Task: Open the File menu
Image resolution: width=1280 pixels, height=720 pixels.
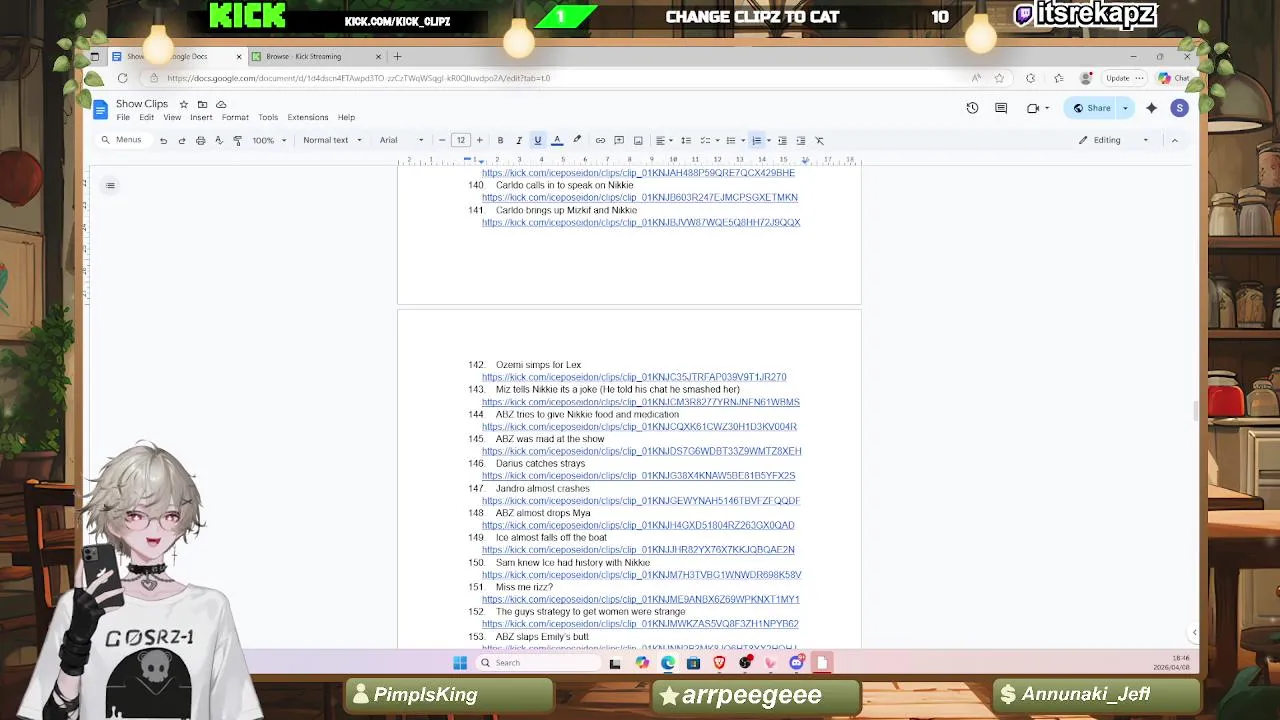Action: pyautogui.click(x=123, y=118)
